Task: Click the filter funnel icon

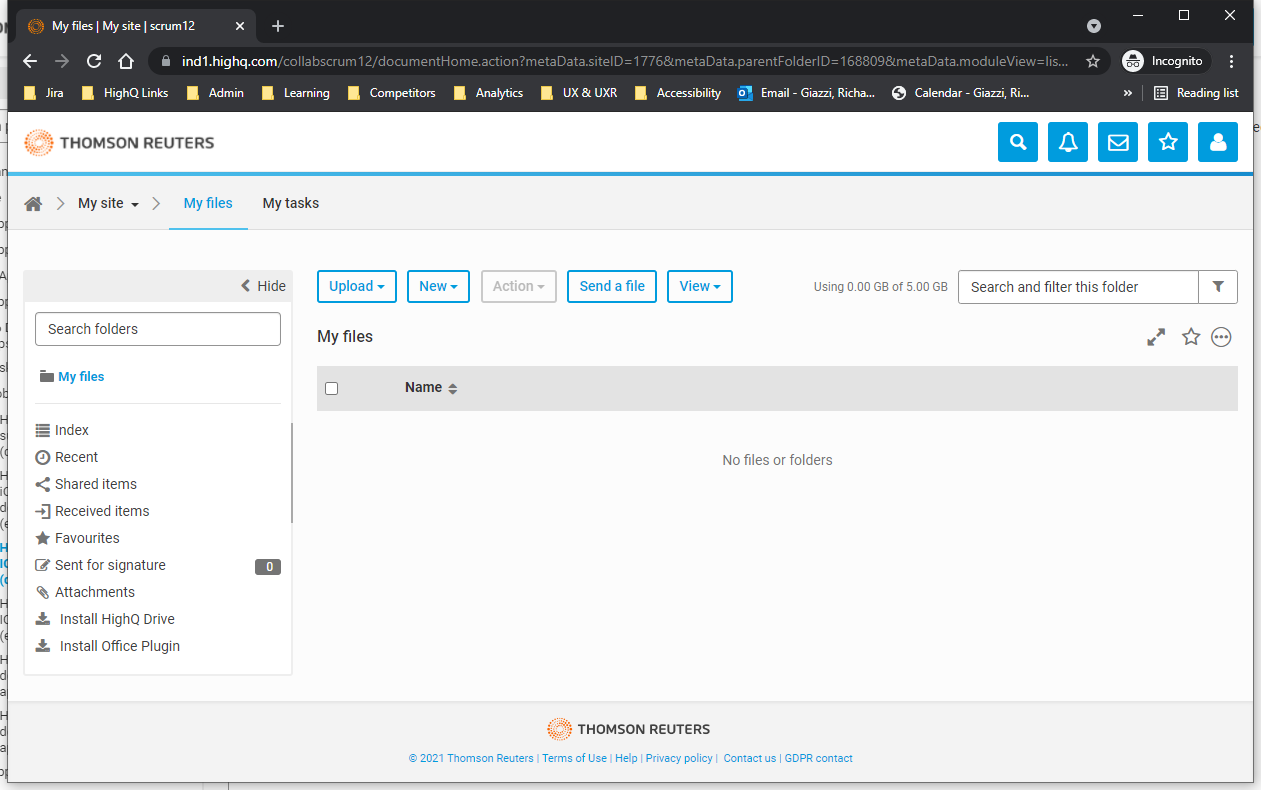Action: pyautogui.click(x=1218, y=287)
